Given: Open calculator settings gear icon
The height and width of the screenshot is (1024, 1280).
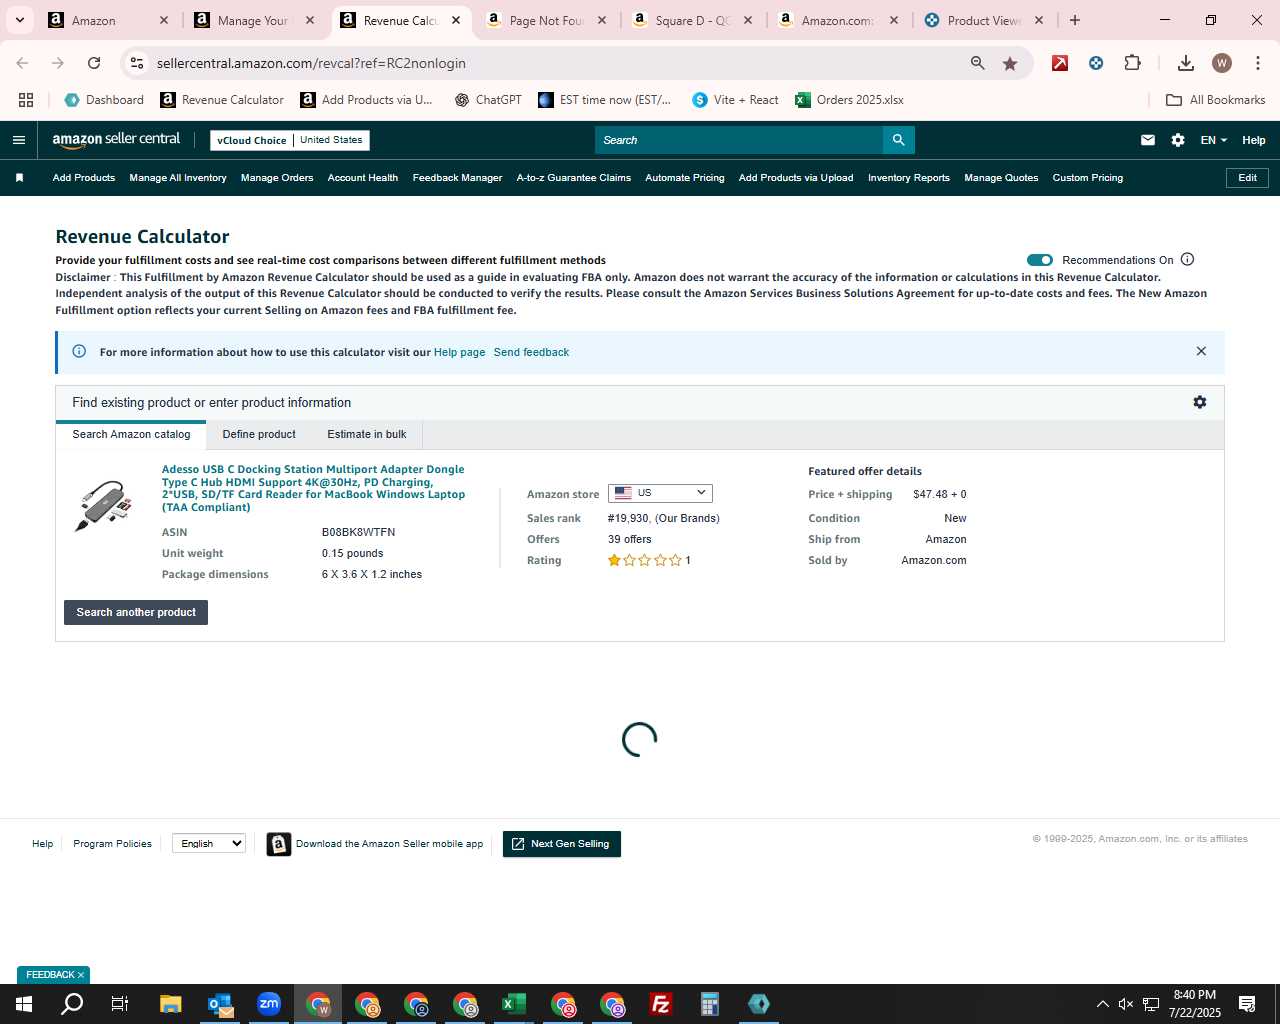Looking at the screenshot, I should (1200, 402).
